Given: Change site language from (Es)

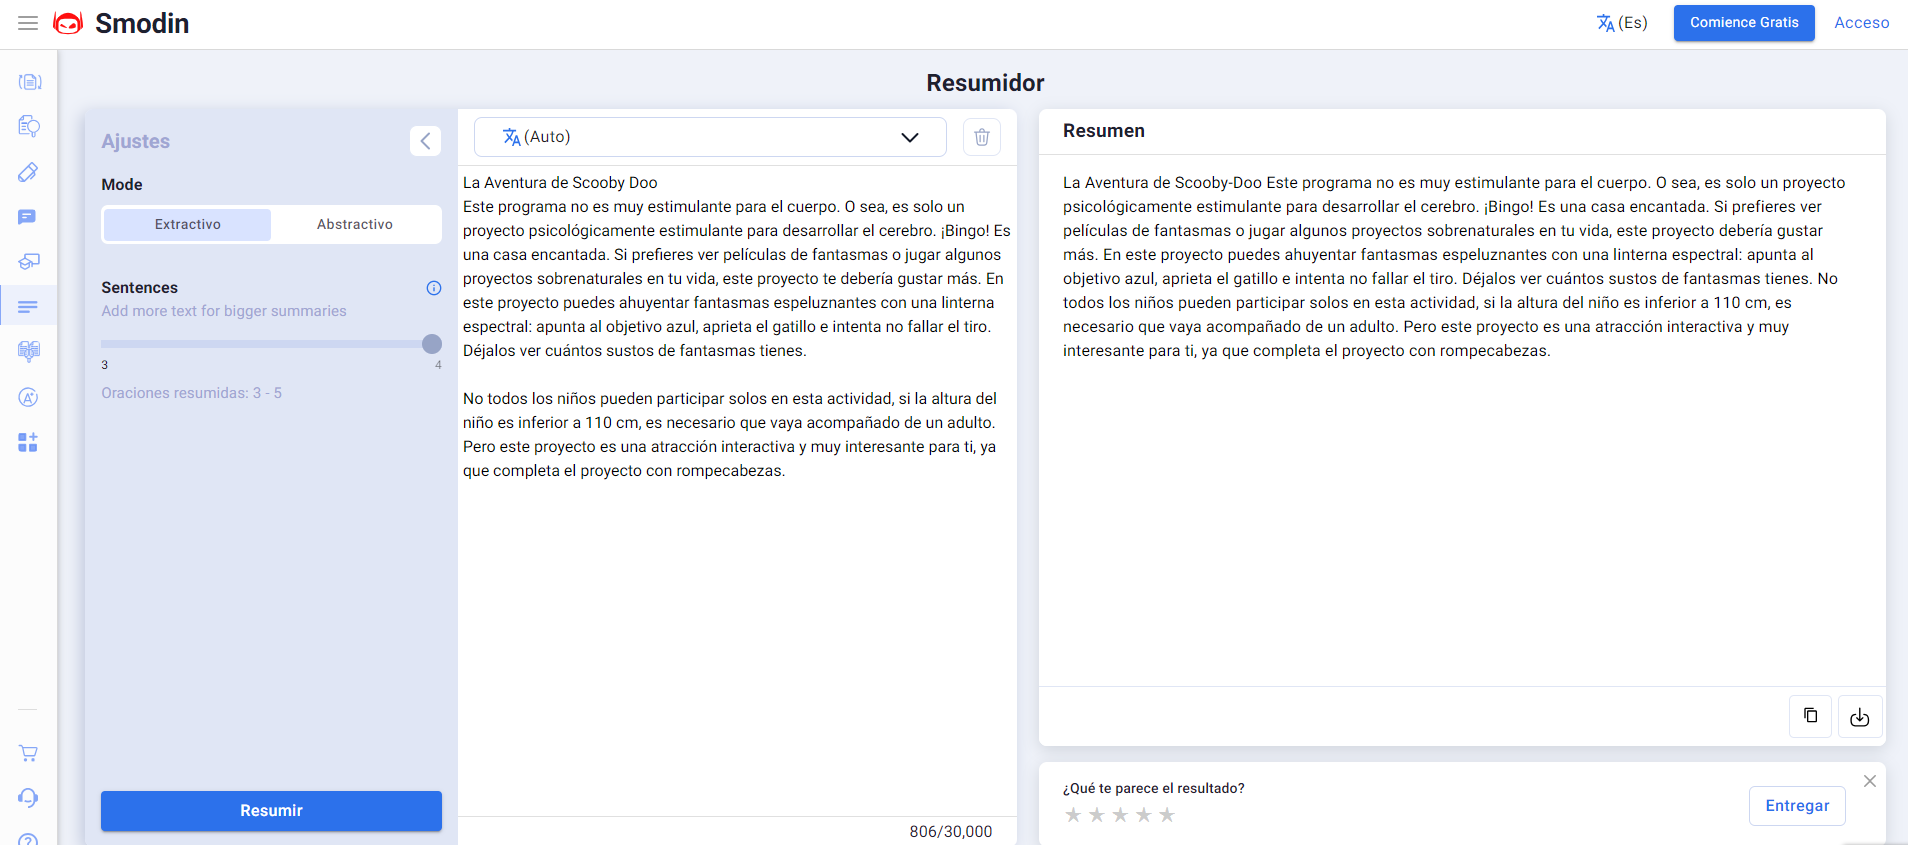Looking at the screenshot, I should point(1622,23).
